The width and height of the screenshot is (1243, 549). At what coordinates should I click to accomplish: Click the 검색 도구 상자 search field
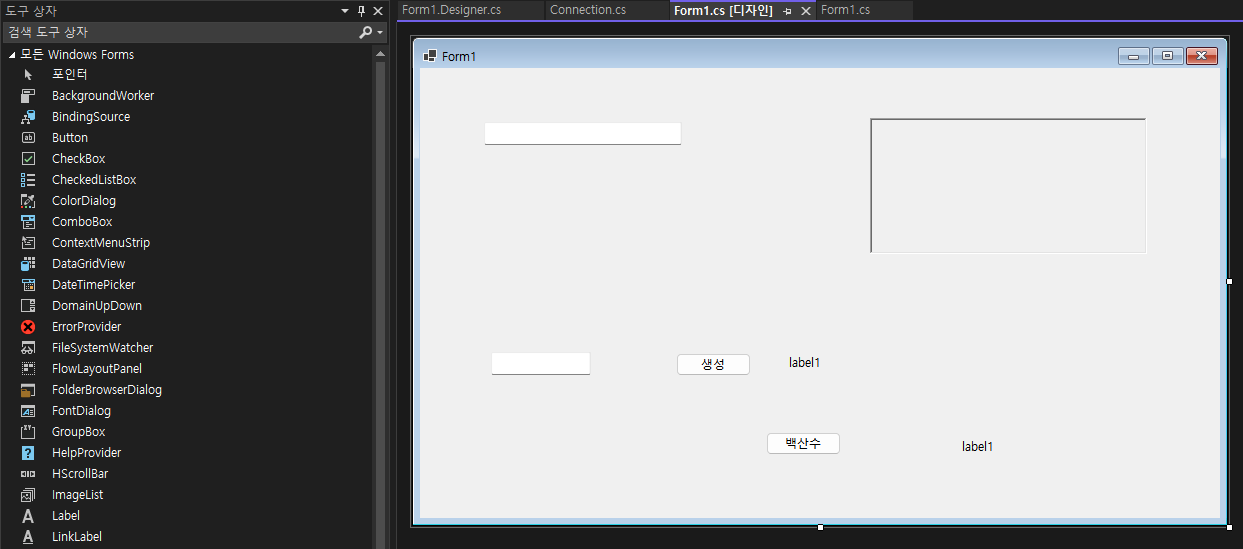pos(180,32)
